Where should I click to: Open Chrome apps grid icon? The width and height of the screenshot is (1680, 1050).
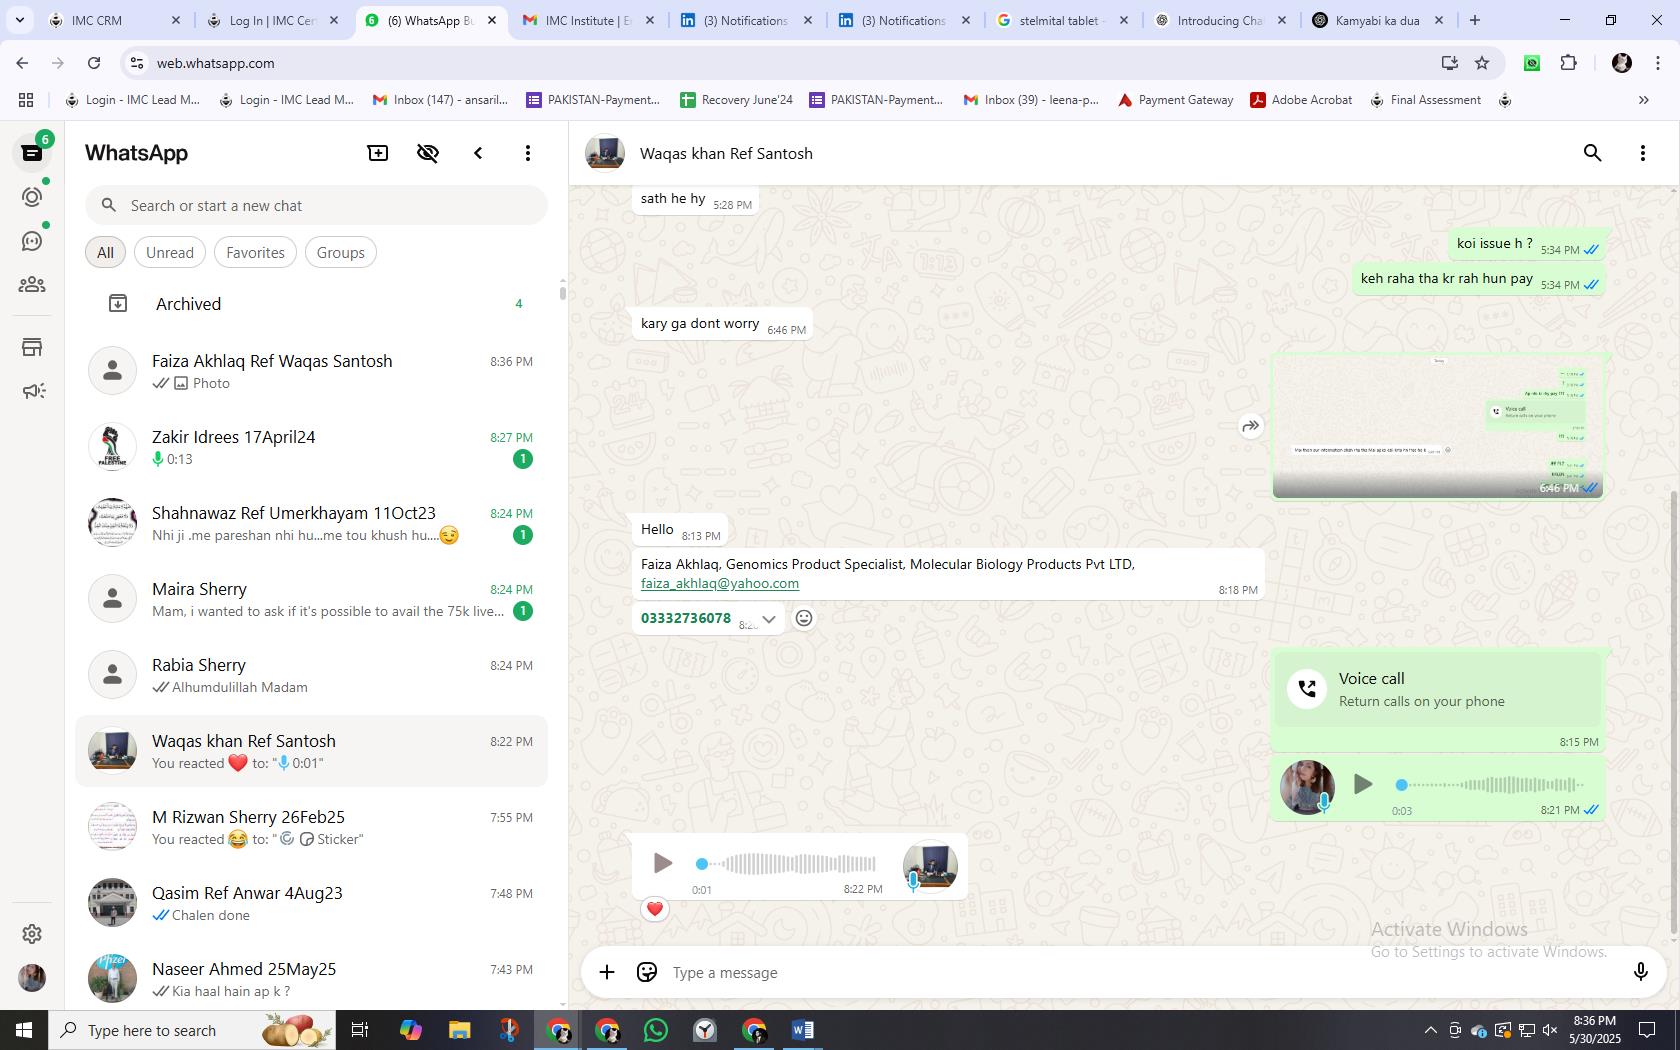click(26, 100)
